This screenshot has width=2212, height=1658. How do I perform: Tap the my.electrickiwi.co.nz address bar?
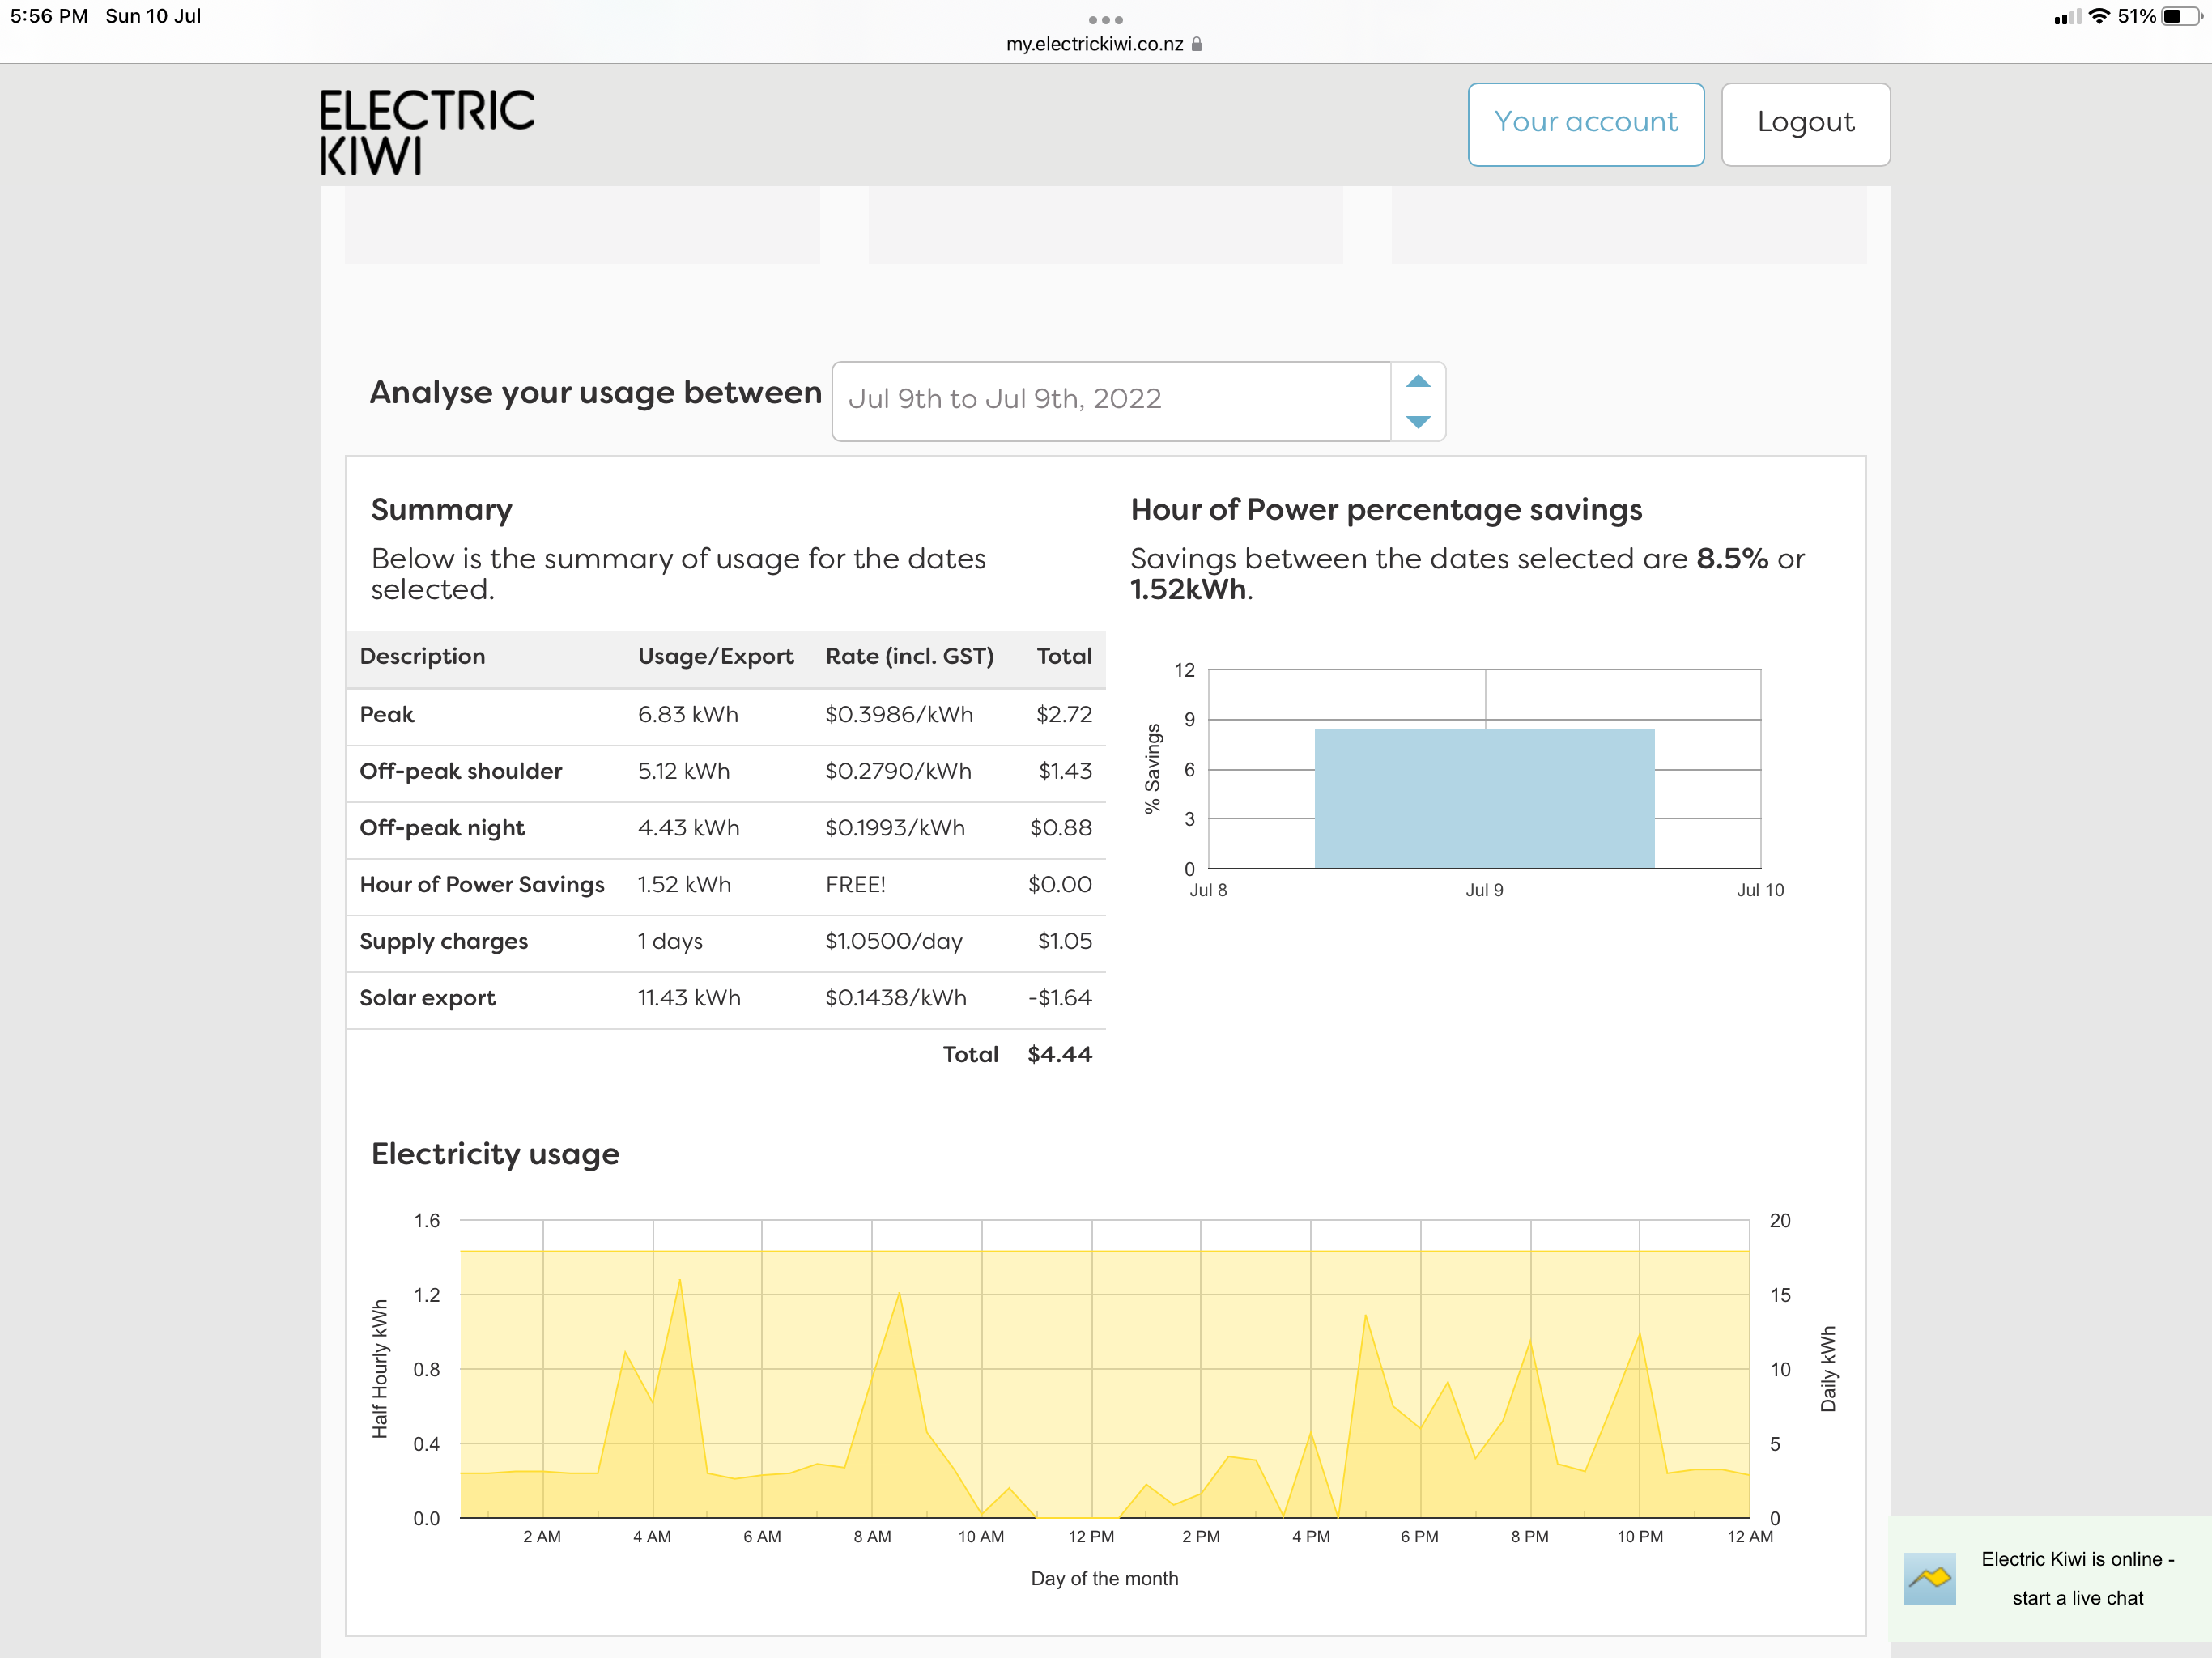tap(1094, 44)
